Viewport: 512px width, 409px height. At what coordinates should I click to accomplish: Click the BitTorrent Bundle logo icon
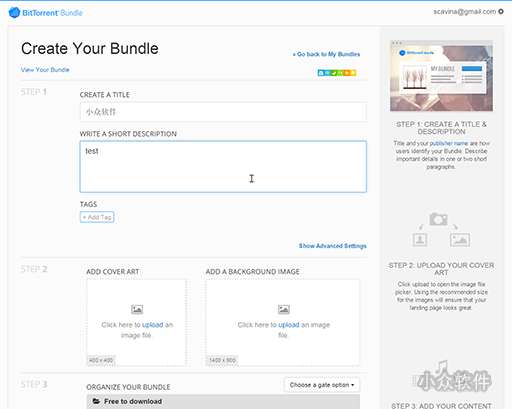(x=14, y=13)
